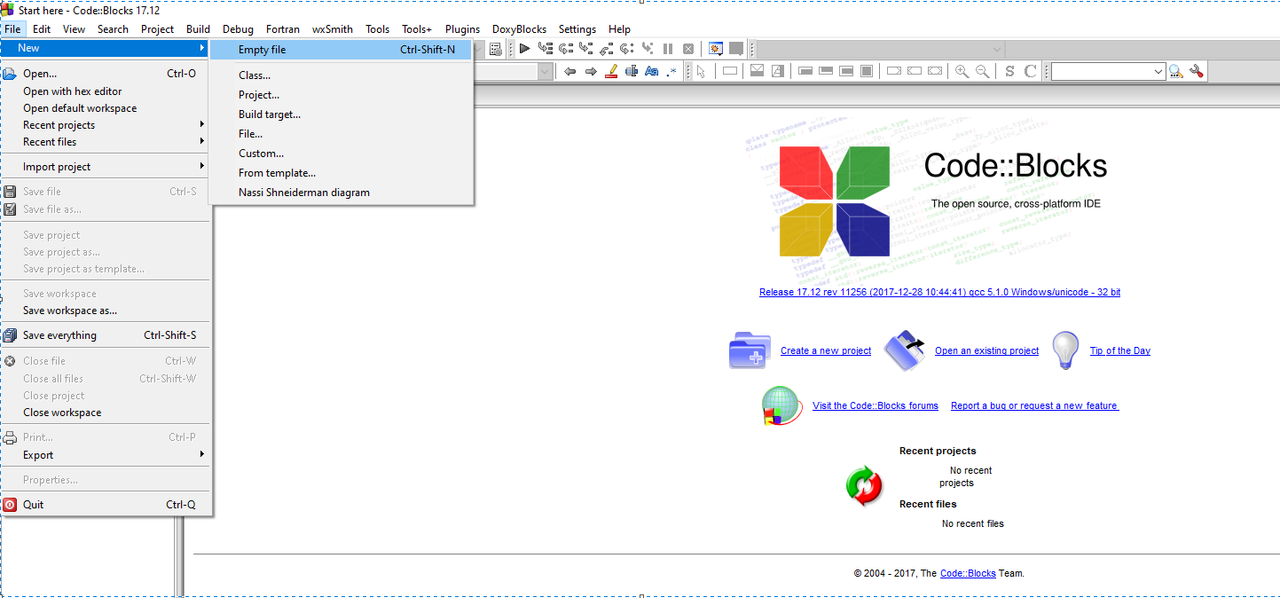Click the Highlight marker pen icon
The image size is (1280, 598).
coord(612,71)
